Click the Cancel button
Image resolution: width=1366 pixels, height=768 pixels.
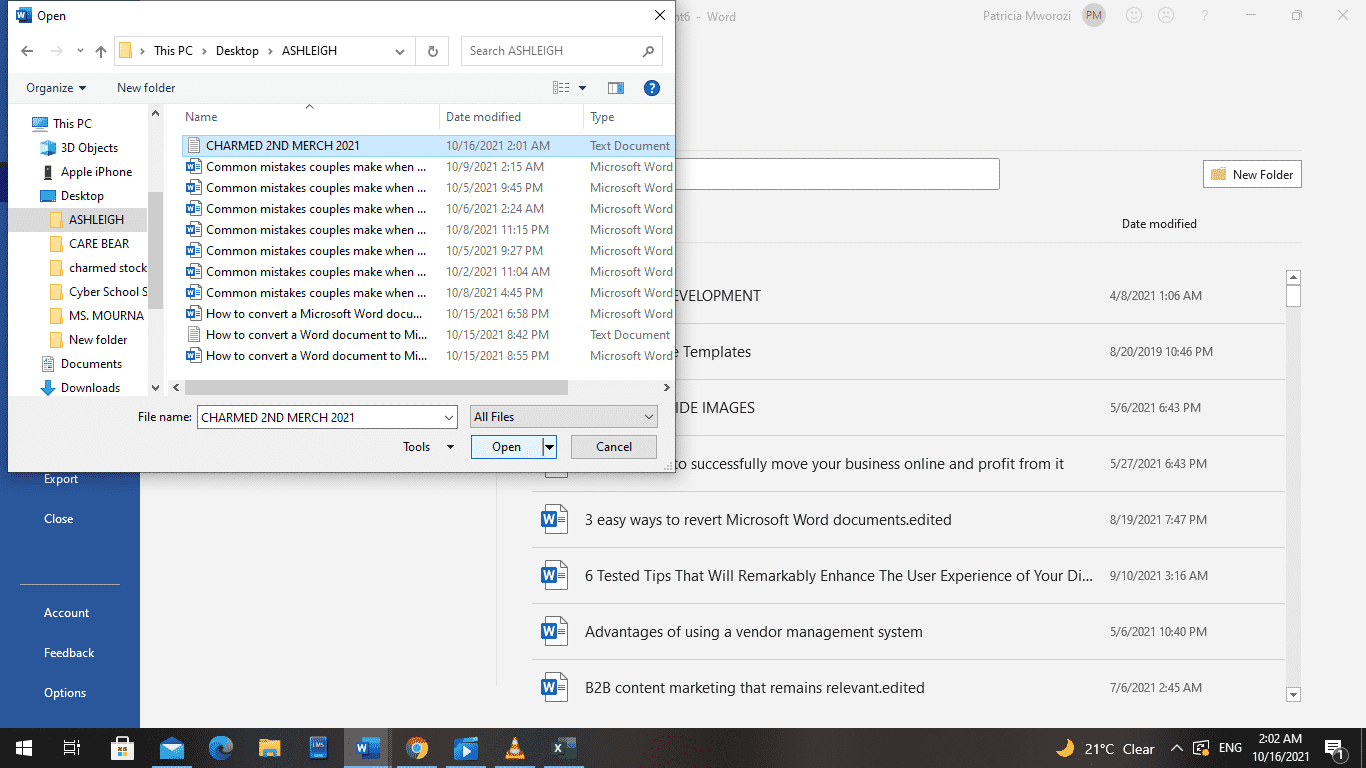coord(613,447)
